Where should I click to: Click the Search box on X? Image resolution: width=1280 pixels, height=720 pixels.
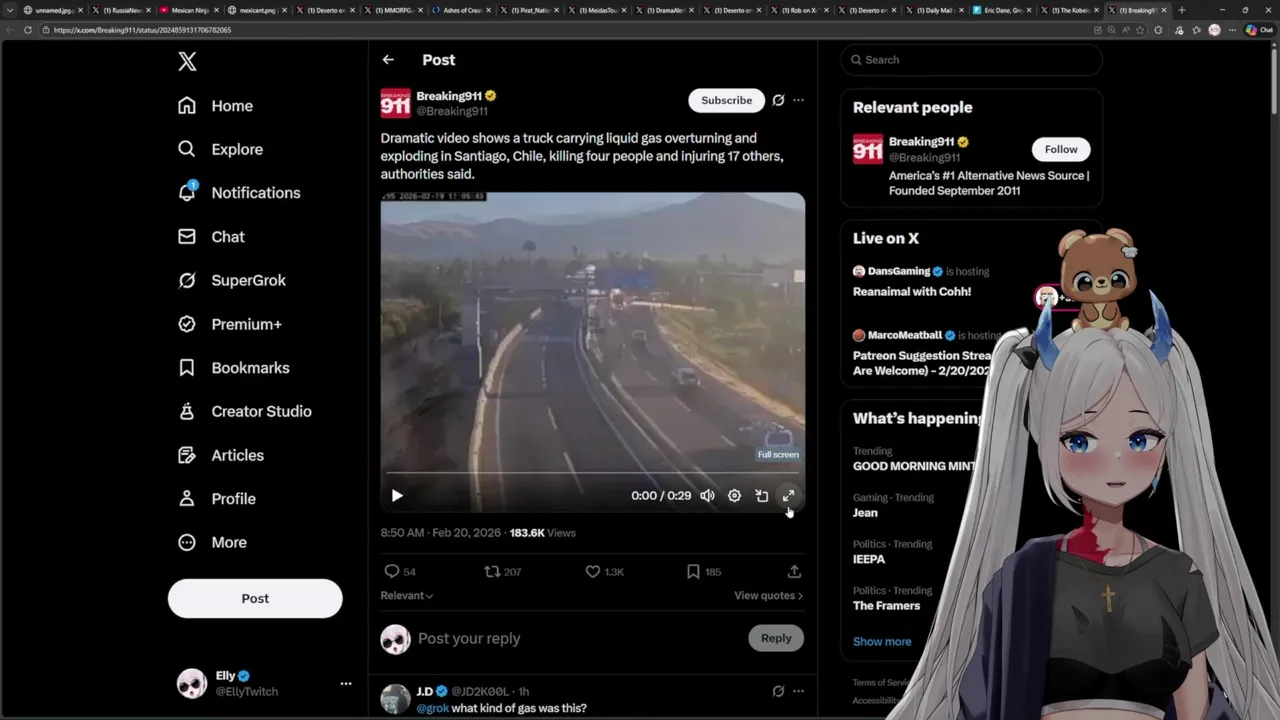click(x=971, y=60)
